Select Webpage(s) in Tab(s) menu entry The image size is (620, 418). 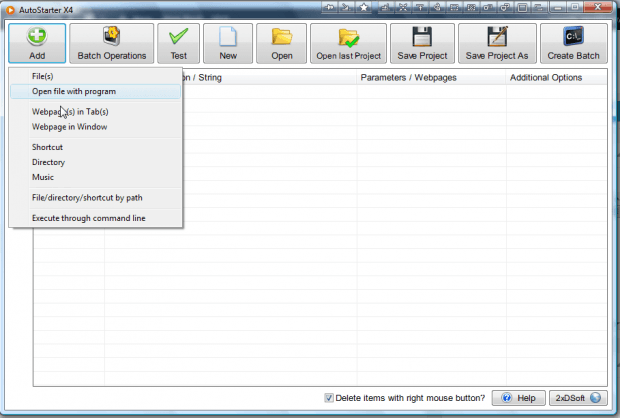(95, 112)
